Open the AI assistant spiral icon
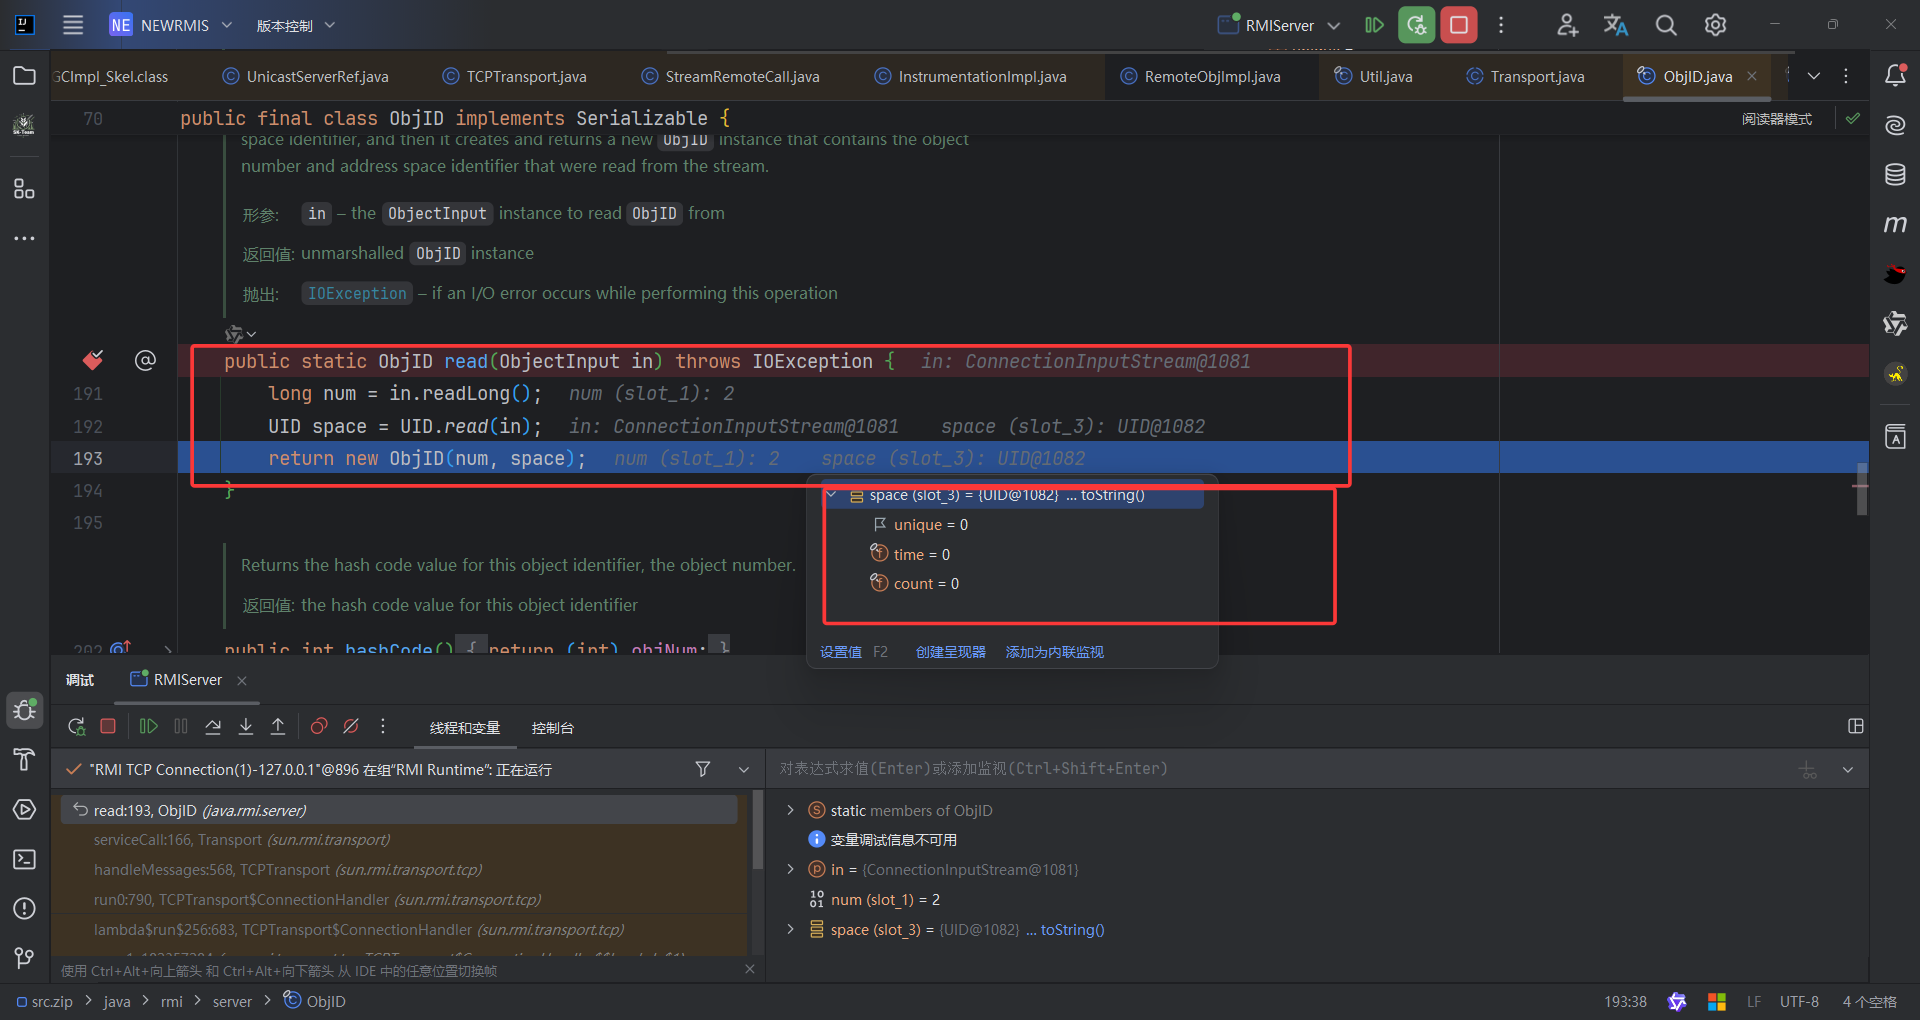 [1895, 125]
